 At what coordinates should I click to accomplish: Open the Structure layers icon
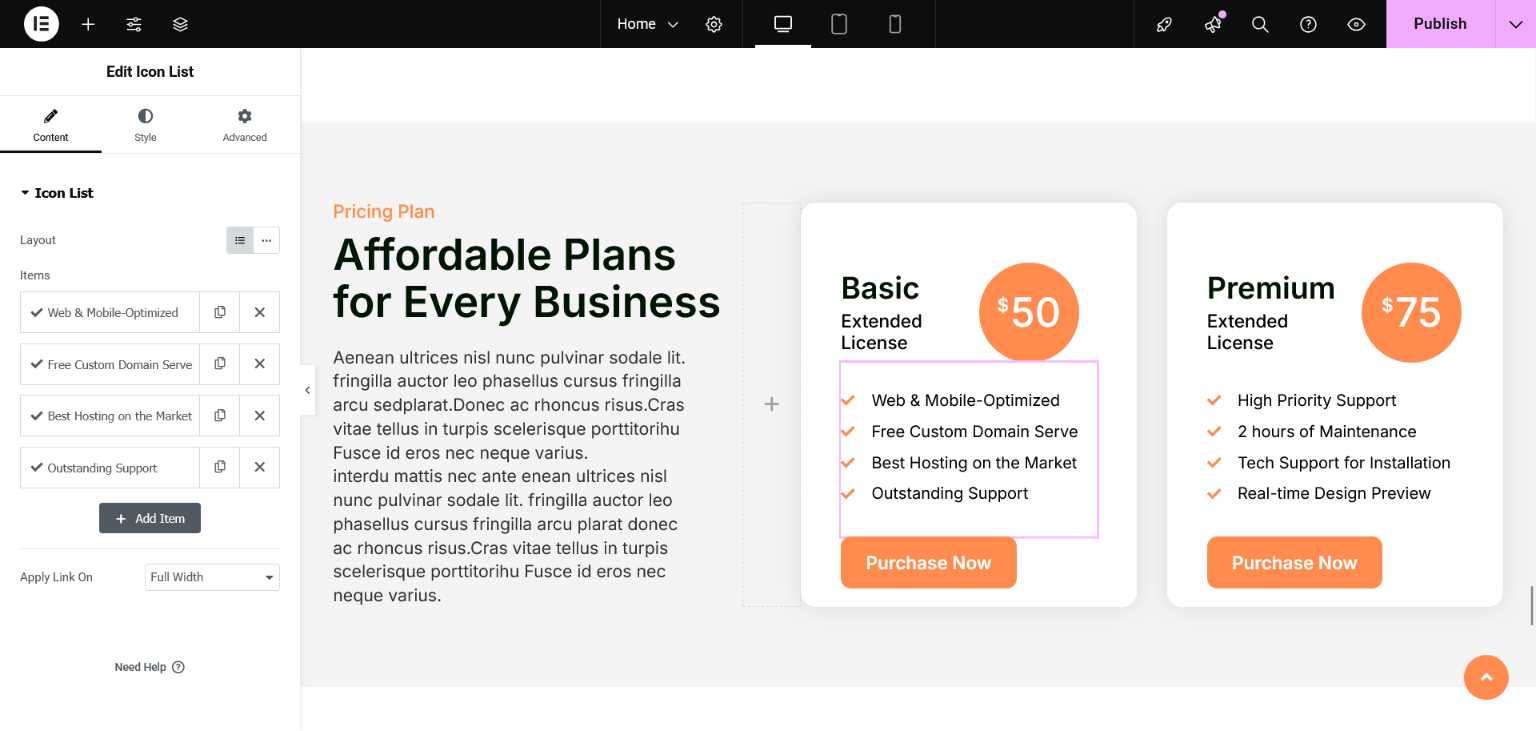click(180, 24)
